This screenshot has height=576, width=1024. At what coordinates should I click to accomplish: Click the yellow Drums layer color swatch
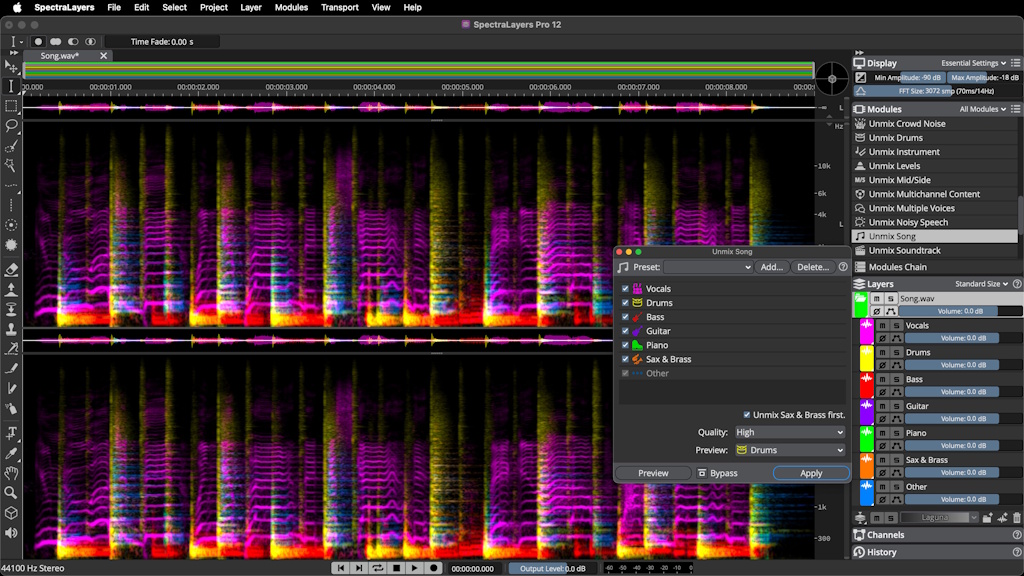pos(867,359)
